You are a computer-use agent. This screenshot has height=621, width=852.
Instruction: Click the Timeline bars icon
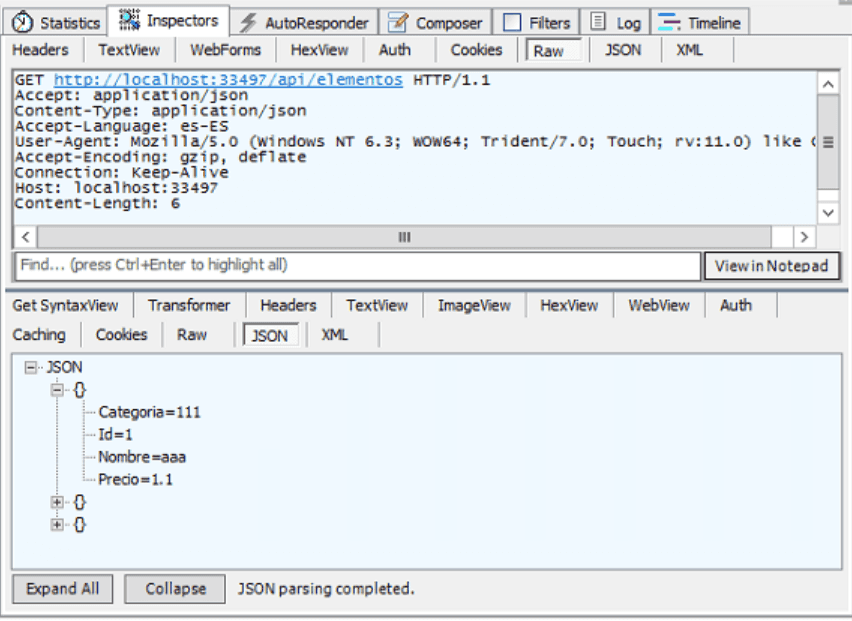668,22
